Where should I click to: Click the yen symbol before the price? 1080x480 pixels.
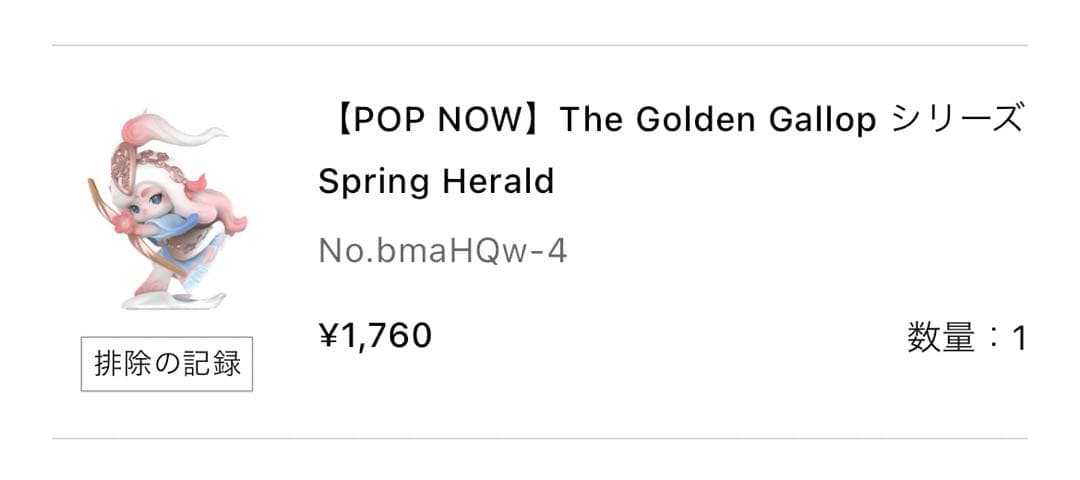click(329, 336)
